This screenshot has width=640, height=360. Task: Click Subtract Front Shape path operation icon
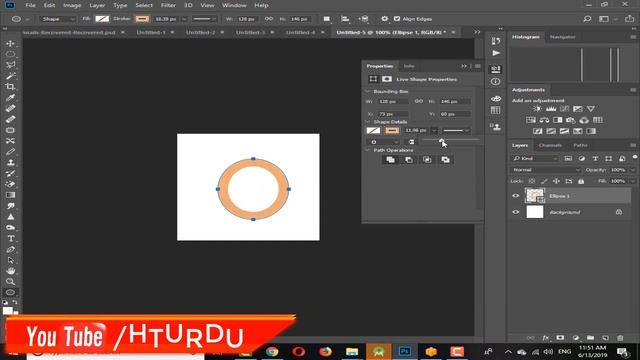click(409, 160)
